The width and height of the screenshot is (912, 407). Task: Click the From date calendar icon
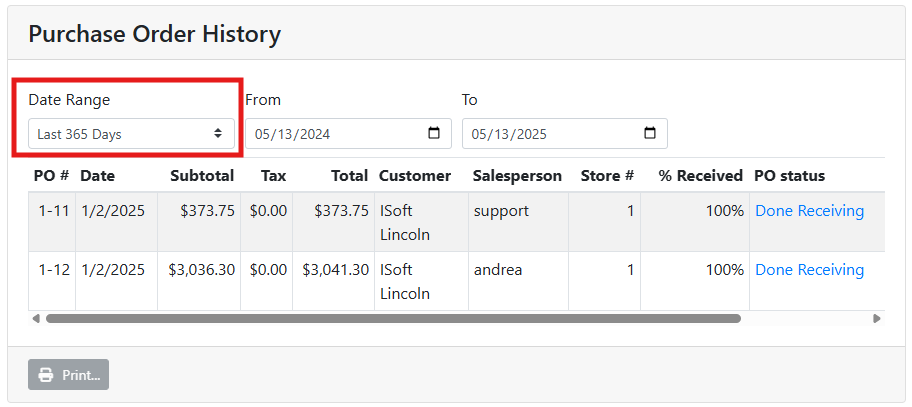[433, 133]
